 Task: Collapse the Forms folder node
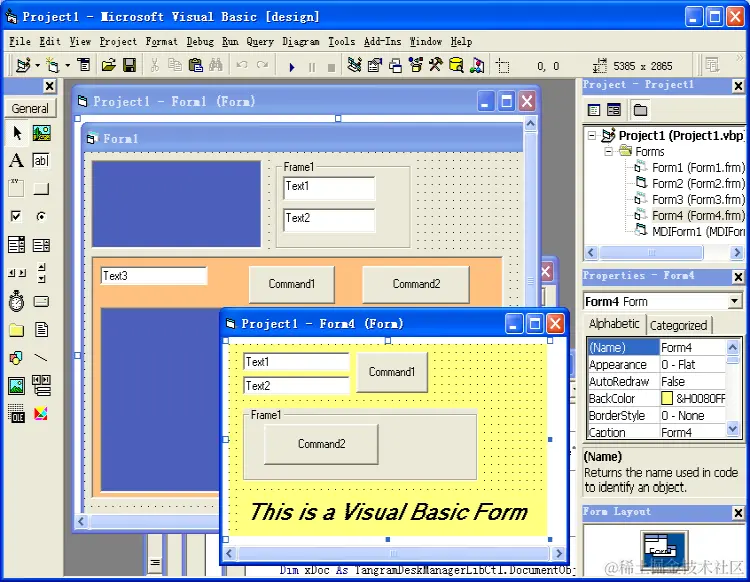[608, 152]
